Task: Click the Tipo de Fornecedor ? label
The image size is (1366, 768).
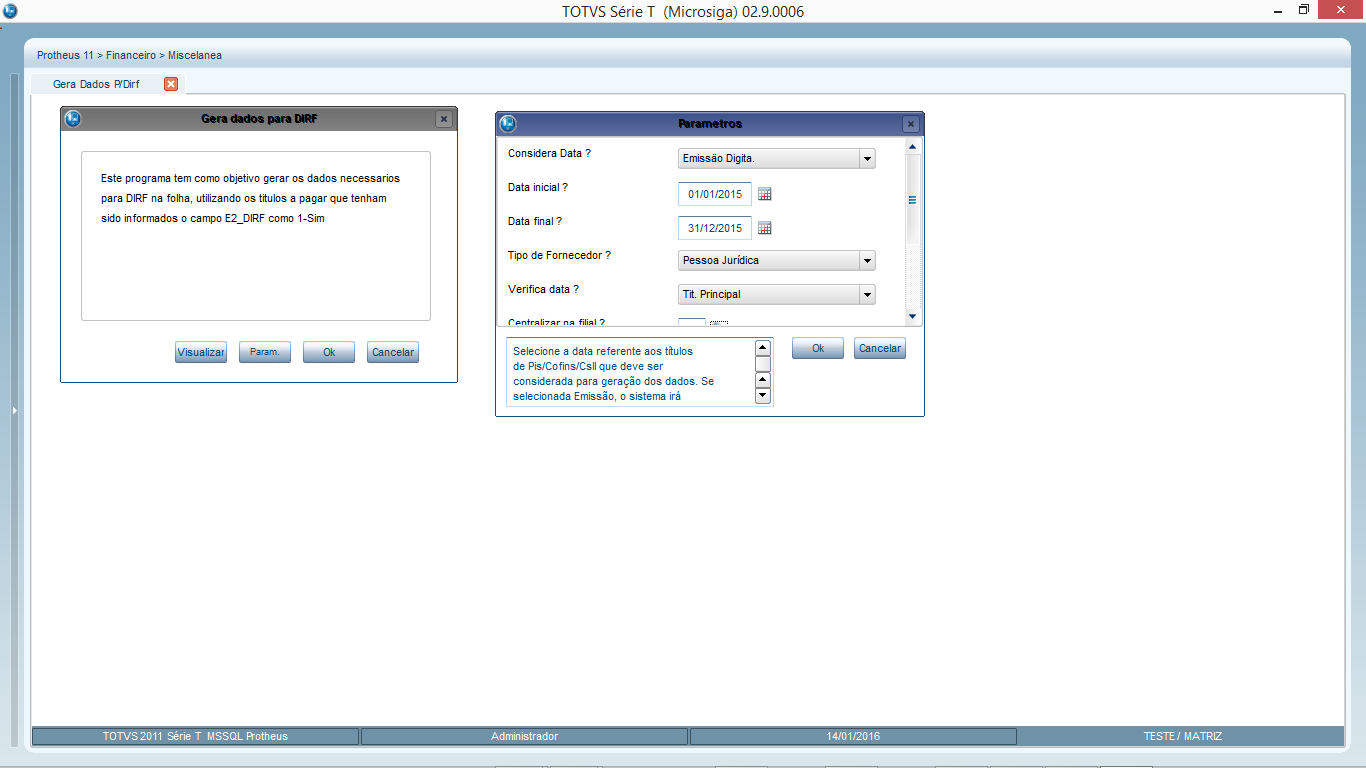Action: [559, 255]
